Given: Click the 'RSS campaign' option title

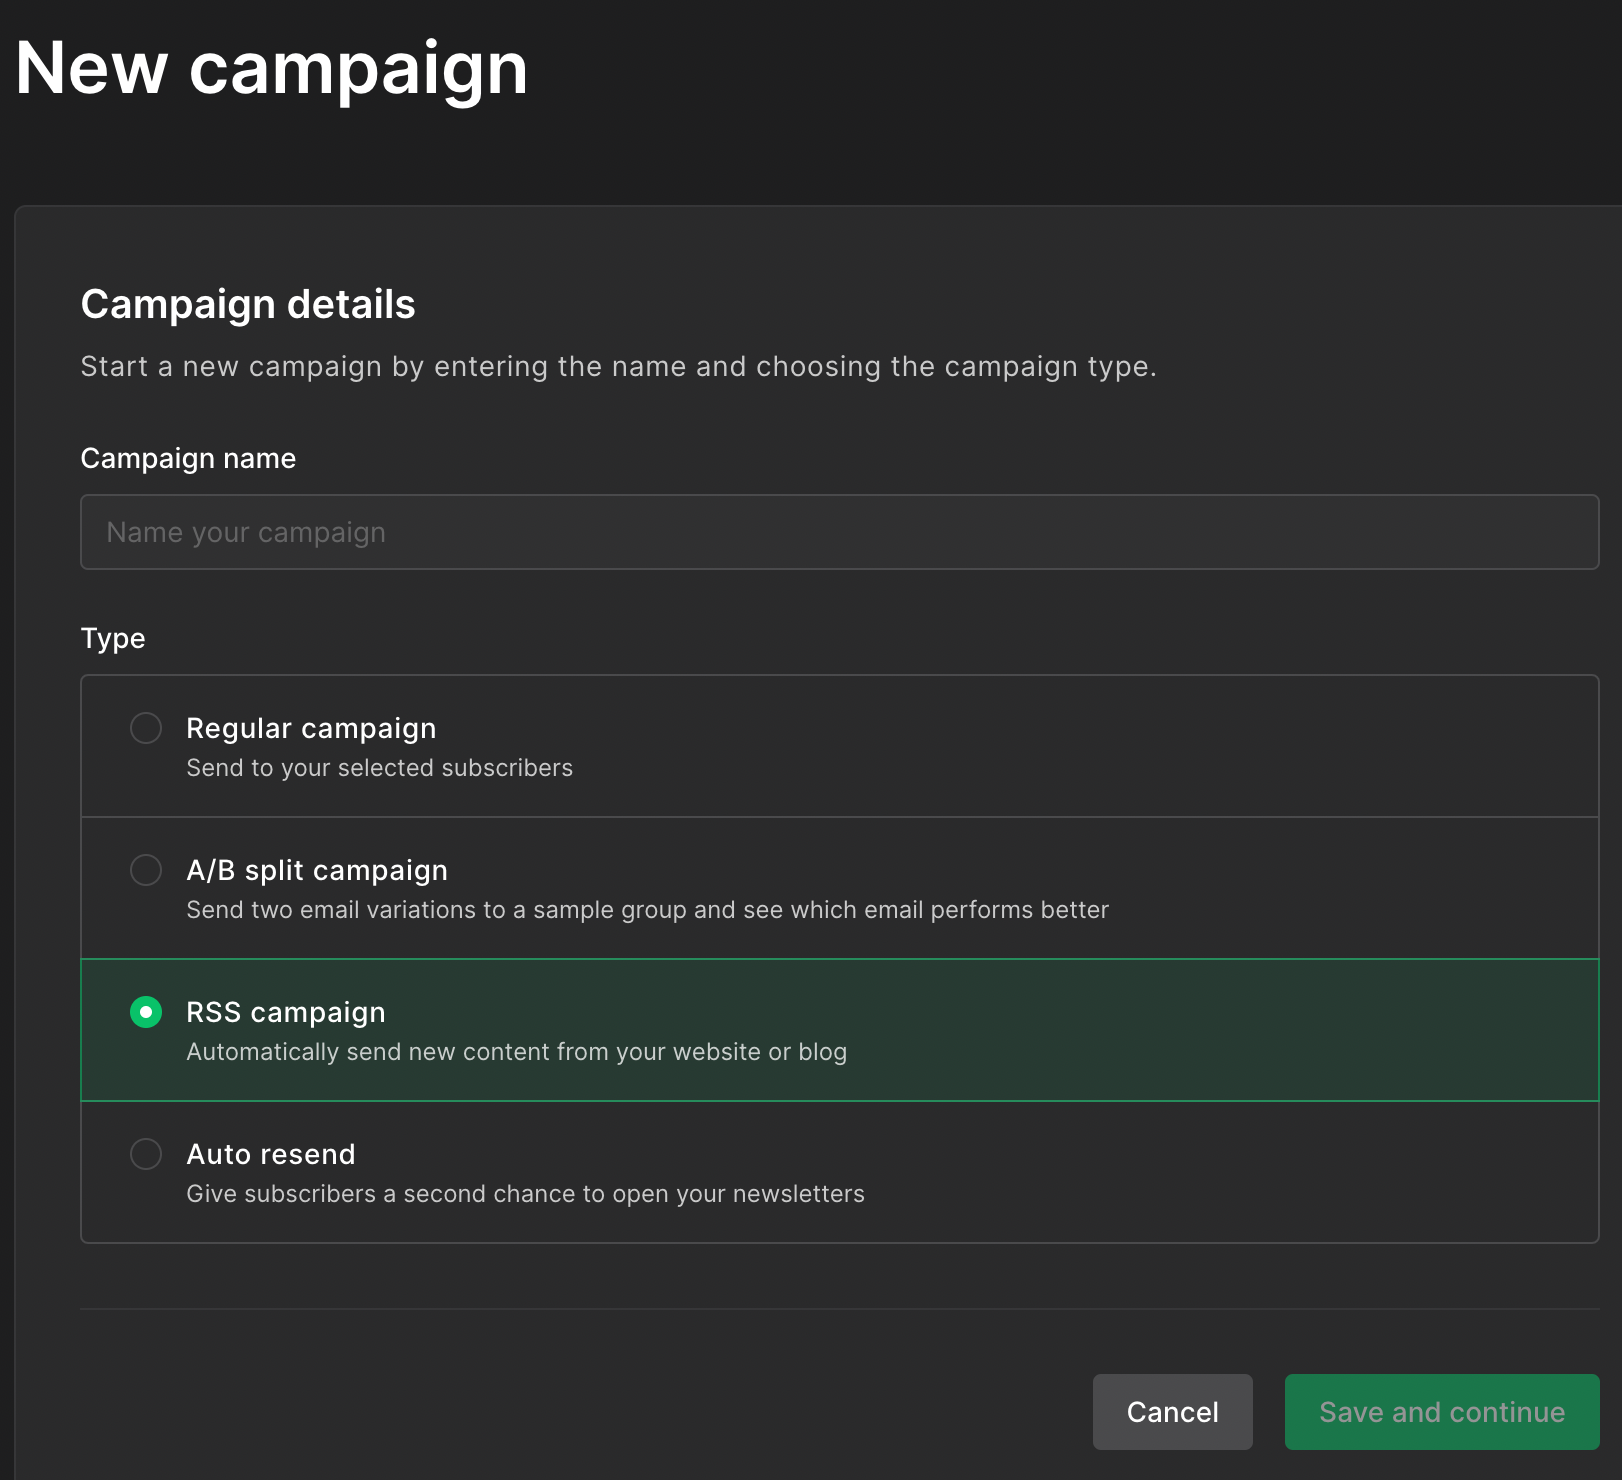Looking at the screenshot, I should 285,1012.
